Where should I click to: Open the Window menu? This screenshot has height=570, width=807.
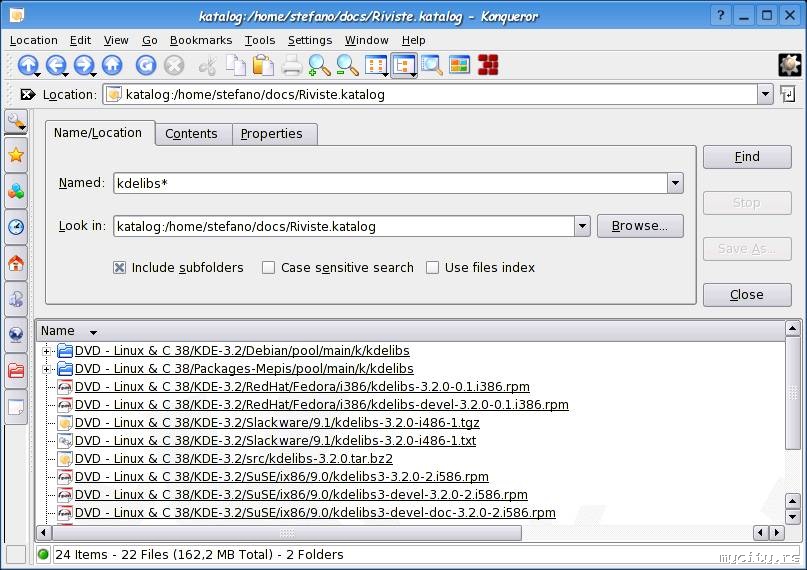coord(366,40)
